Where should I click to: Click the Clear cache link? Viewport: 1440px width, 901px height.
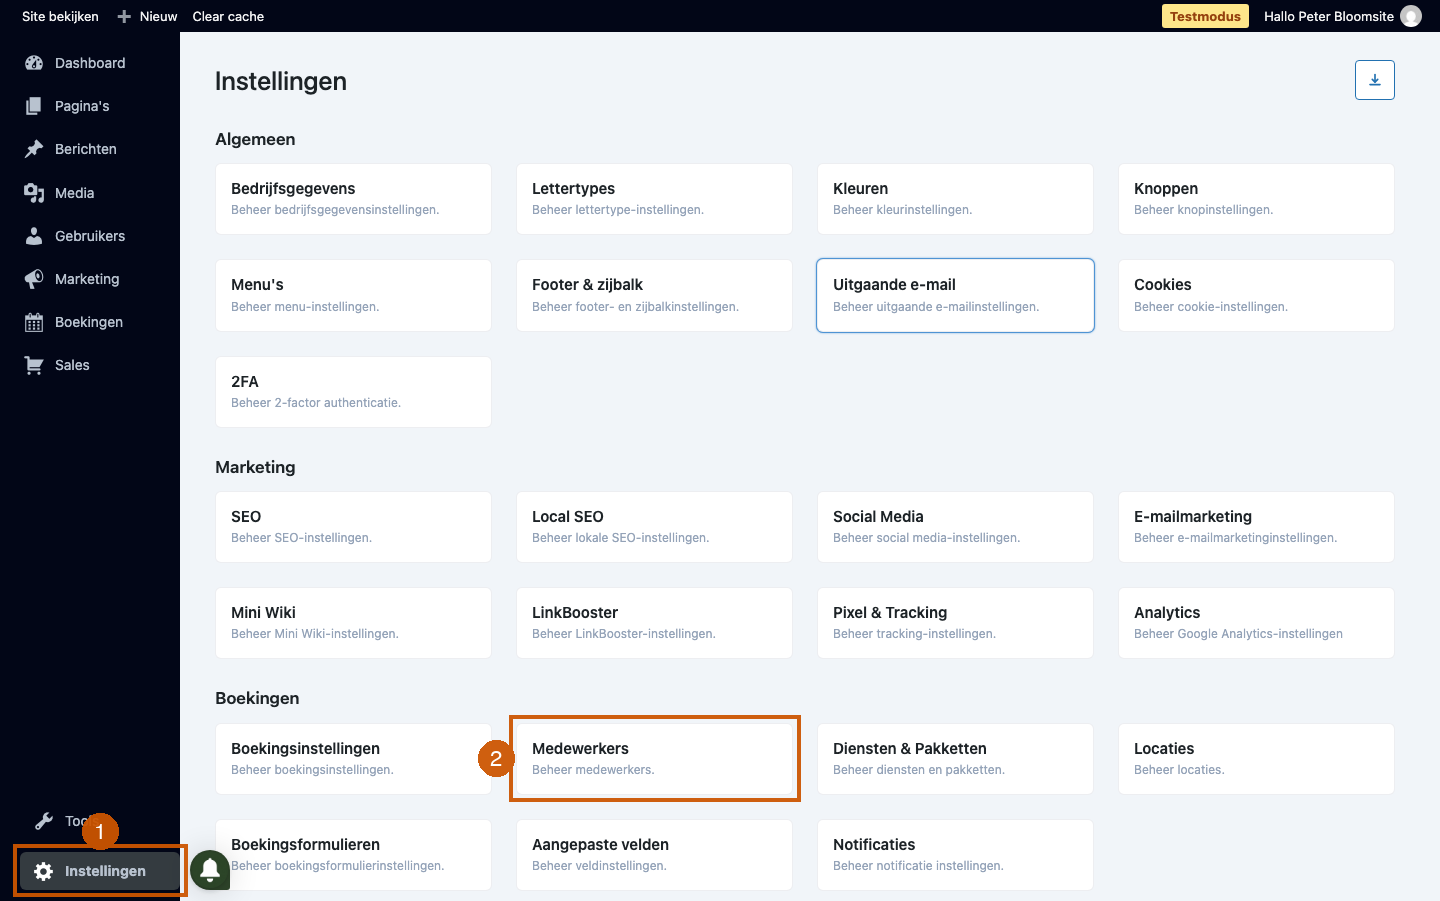pos(228,16)
